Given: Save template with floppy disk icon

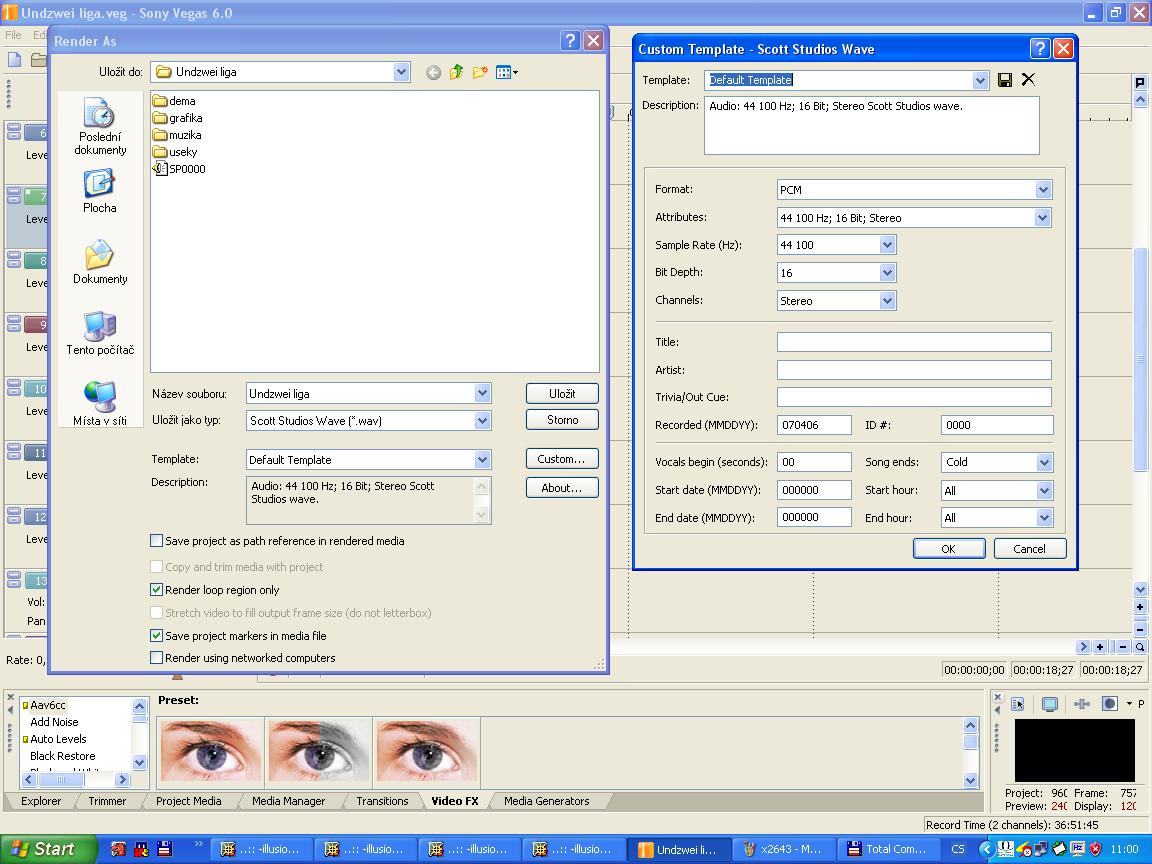Looking at the screenshot, I should (1005, 80).
